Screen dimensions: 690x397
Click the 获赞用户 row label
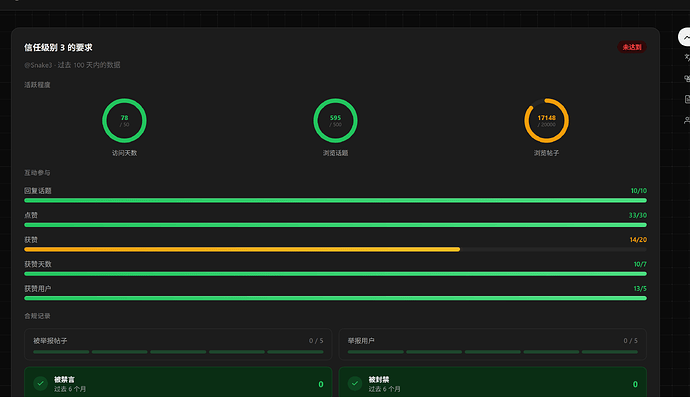point(38,289)
